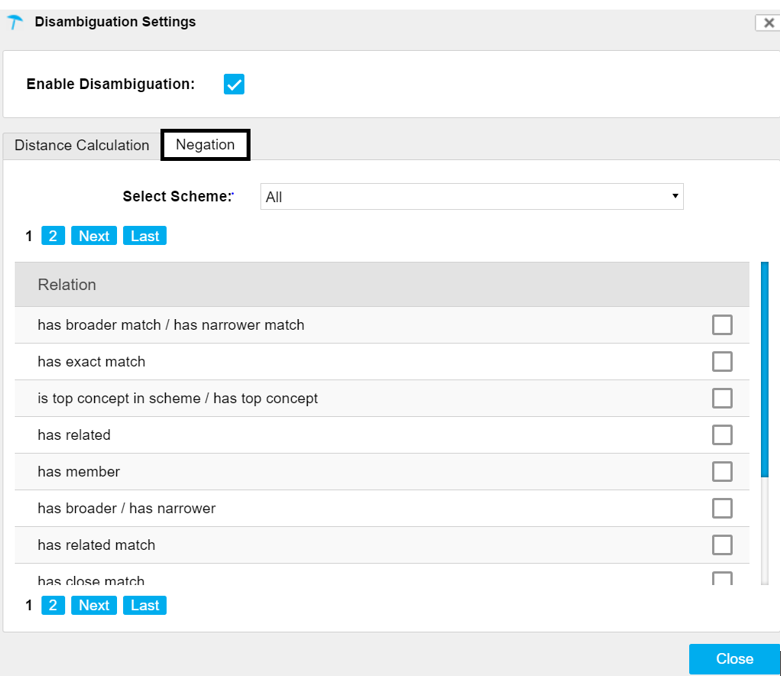Click the 'has related' relation text
This screenshot has height=684, width=782.
[x=74, y=435]
